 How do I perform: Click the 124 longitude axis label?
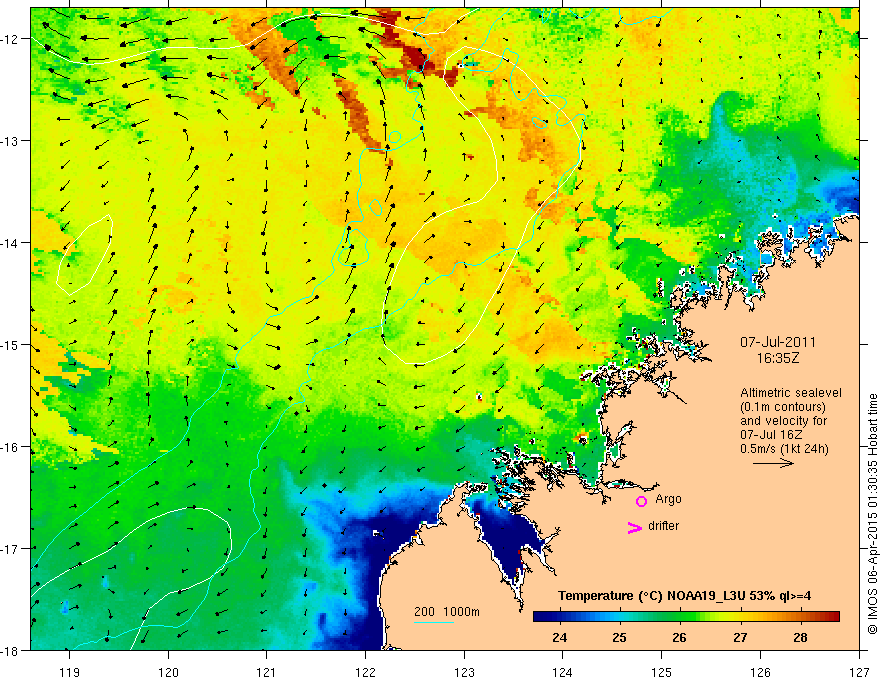pyautogui.click(x=563, y=672)
